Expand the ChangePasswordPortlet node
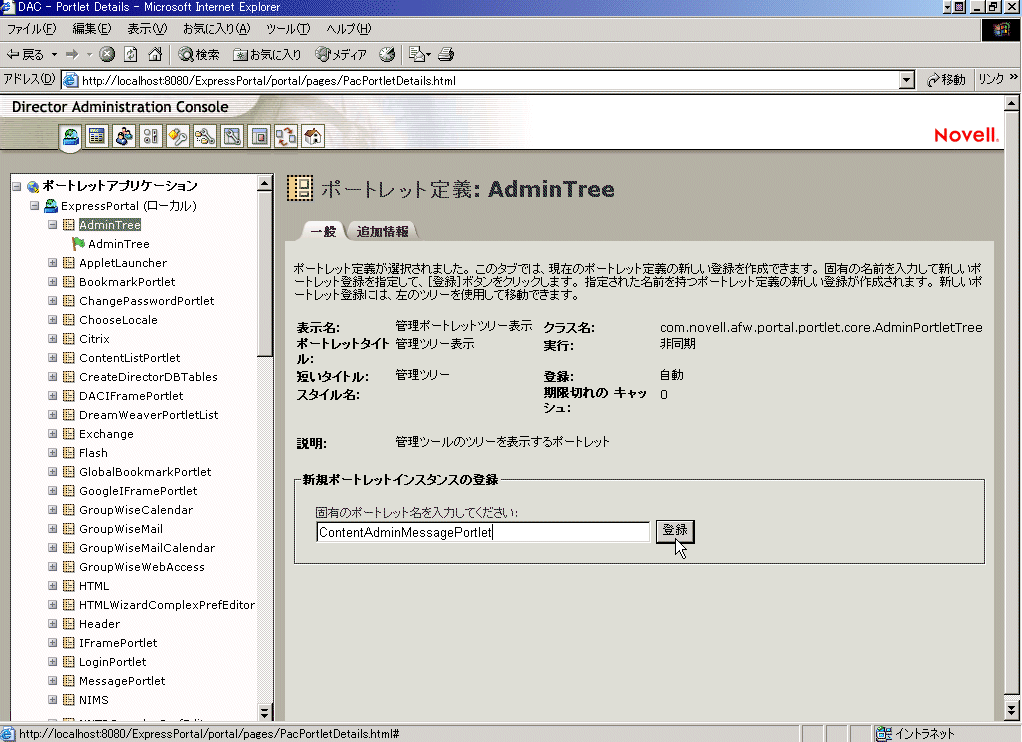Screen dimensions: 1022x742 (x=53, y=301)
